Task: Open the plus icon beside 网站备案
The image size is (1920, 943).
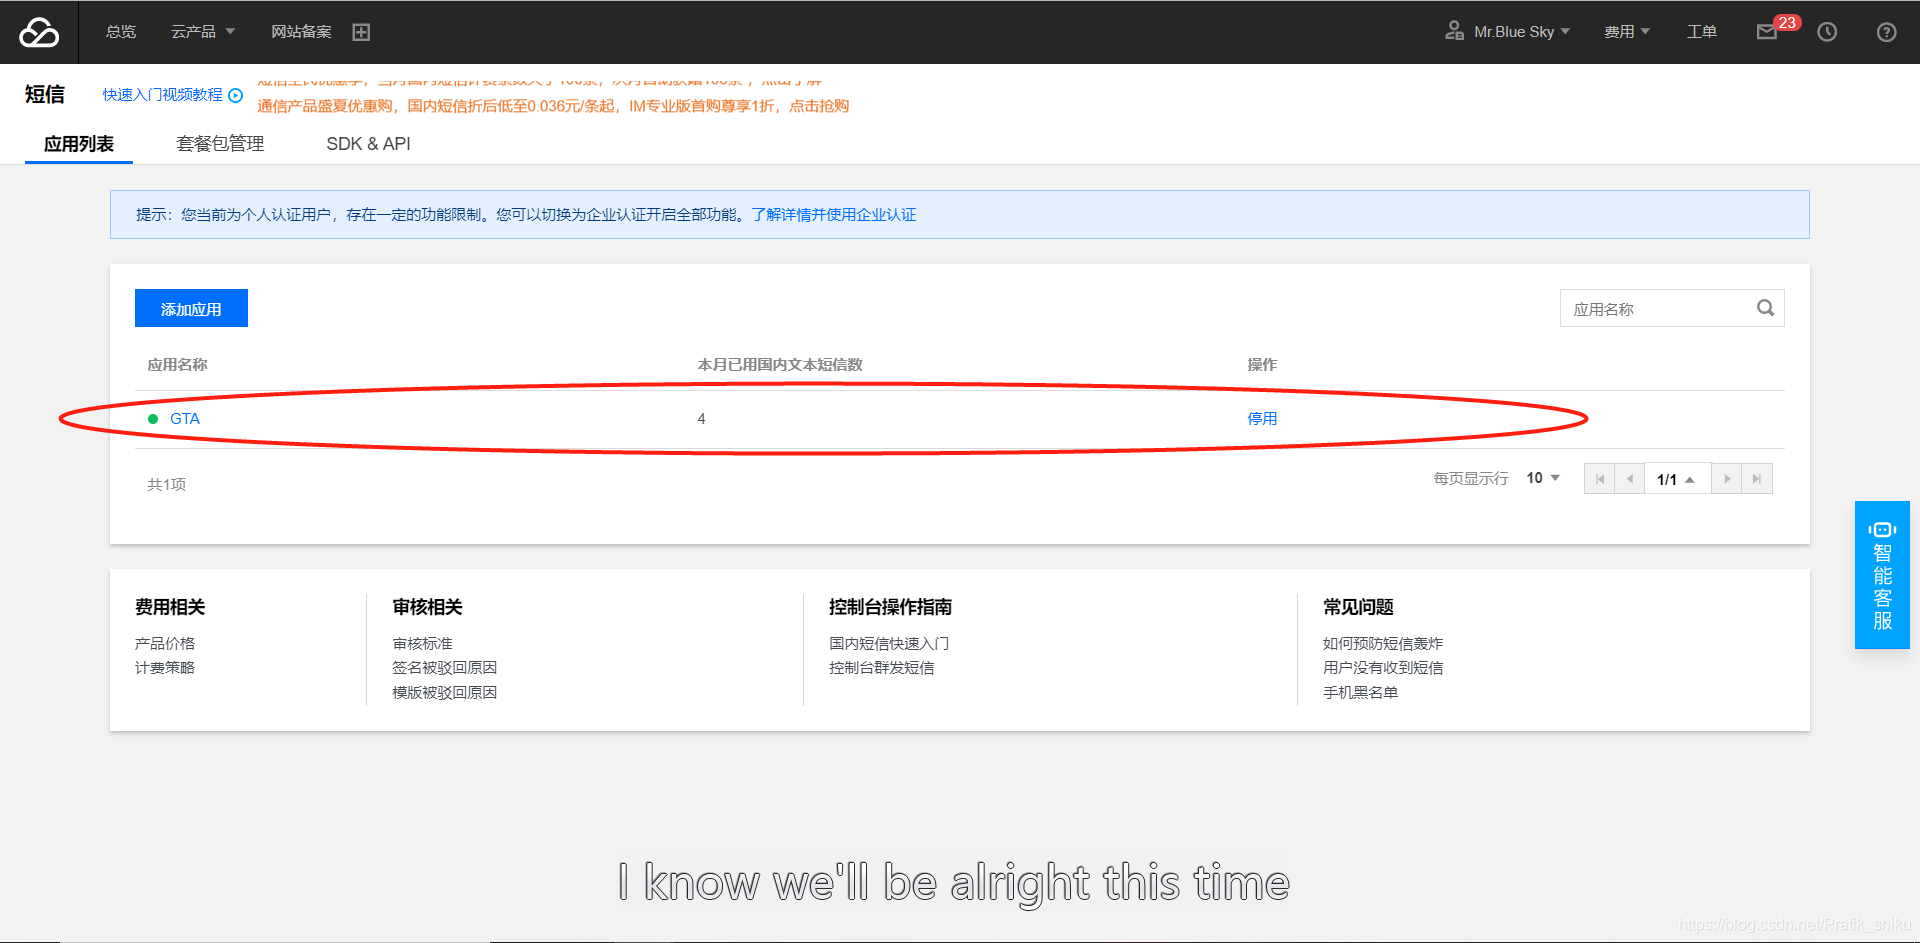Action: 361,32
